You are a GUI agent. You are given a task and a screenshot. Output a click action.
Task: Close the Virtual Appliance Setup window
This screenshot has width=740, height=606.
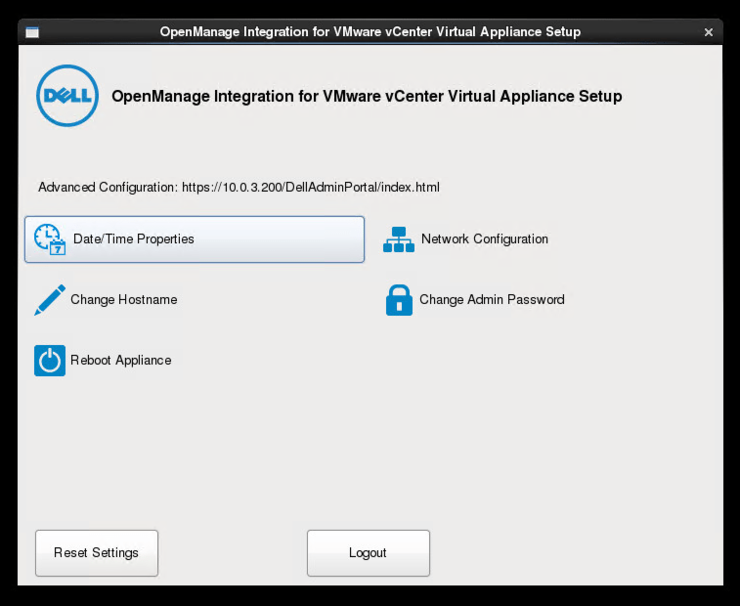coord(708,32)
